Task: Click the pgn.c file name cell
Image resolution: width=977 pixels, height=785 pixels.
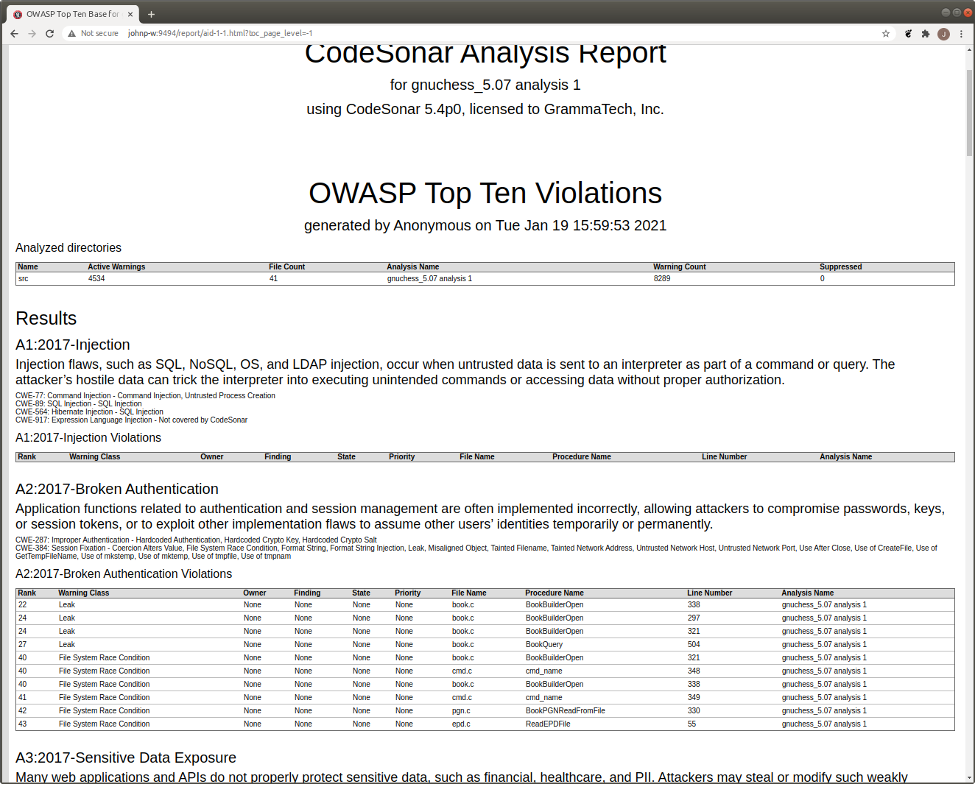Action: [x=461, y=710]
